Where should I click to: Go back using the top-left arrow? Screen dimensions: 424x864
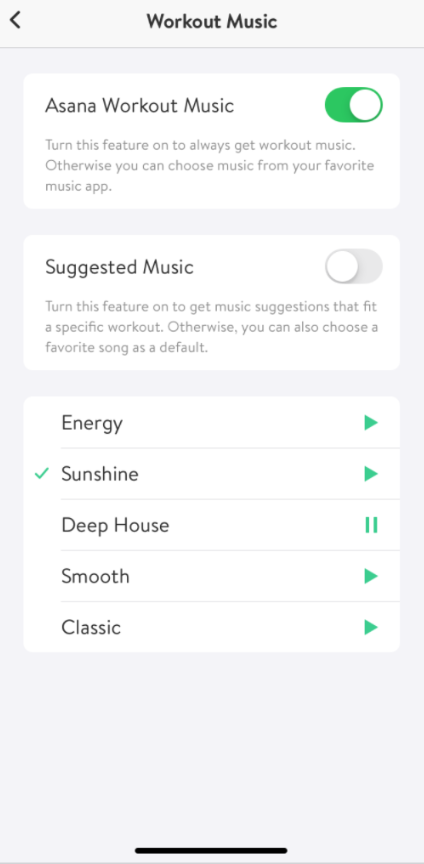click(15, 21)
